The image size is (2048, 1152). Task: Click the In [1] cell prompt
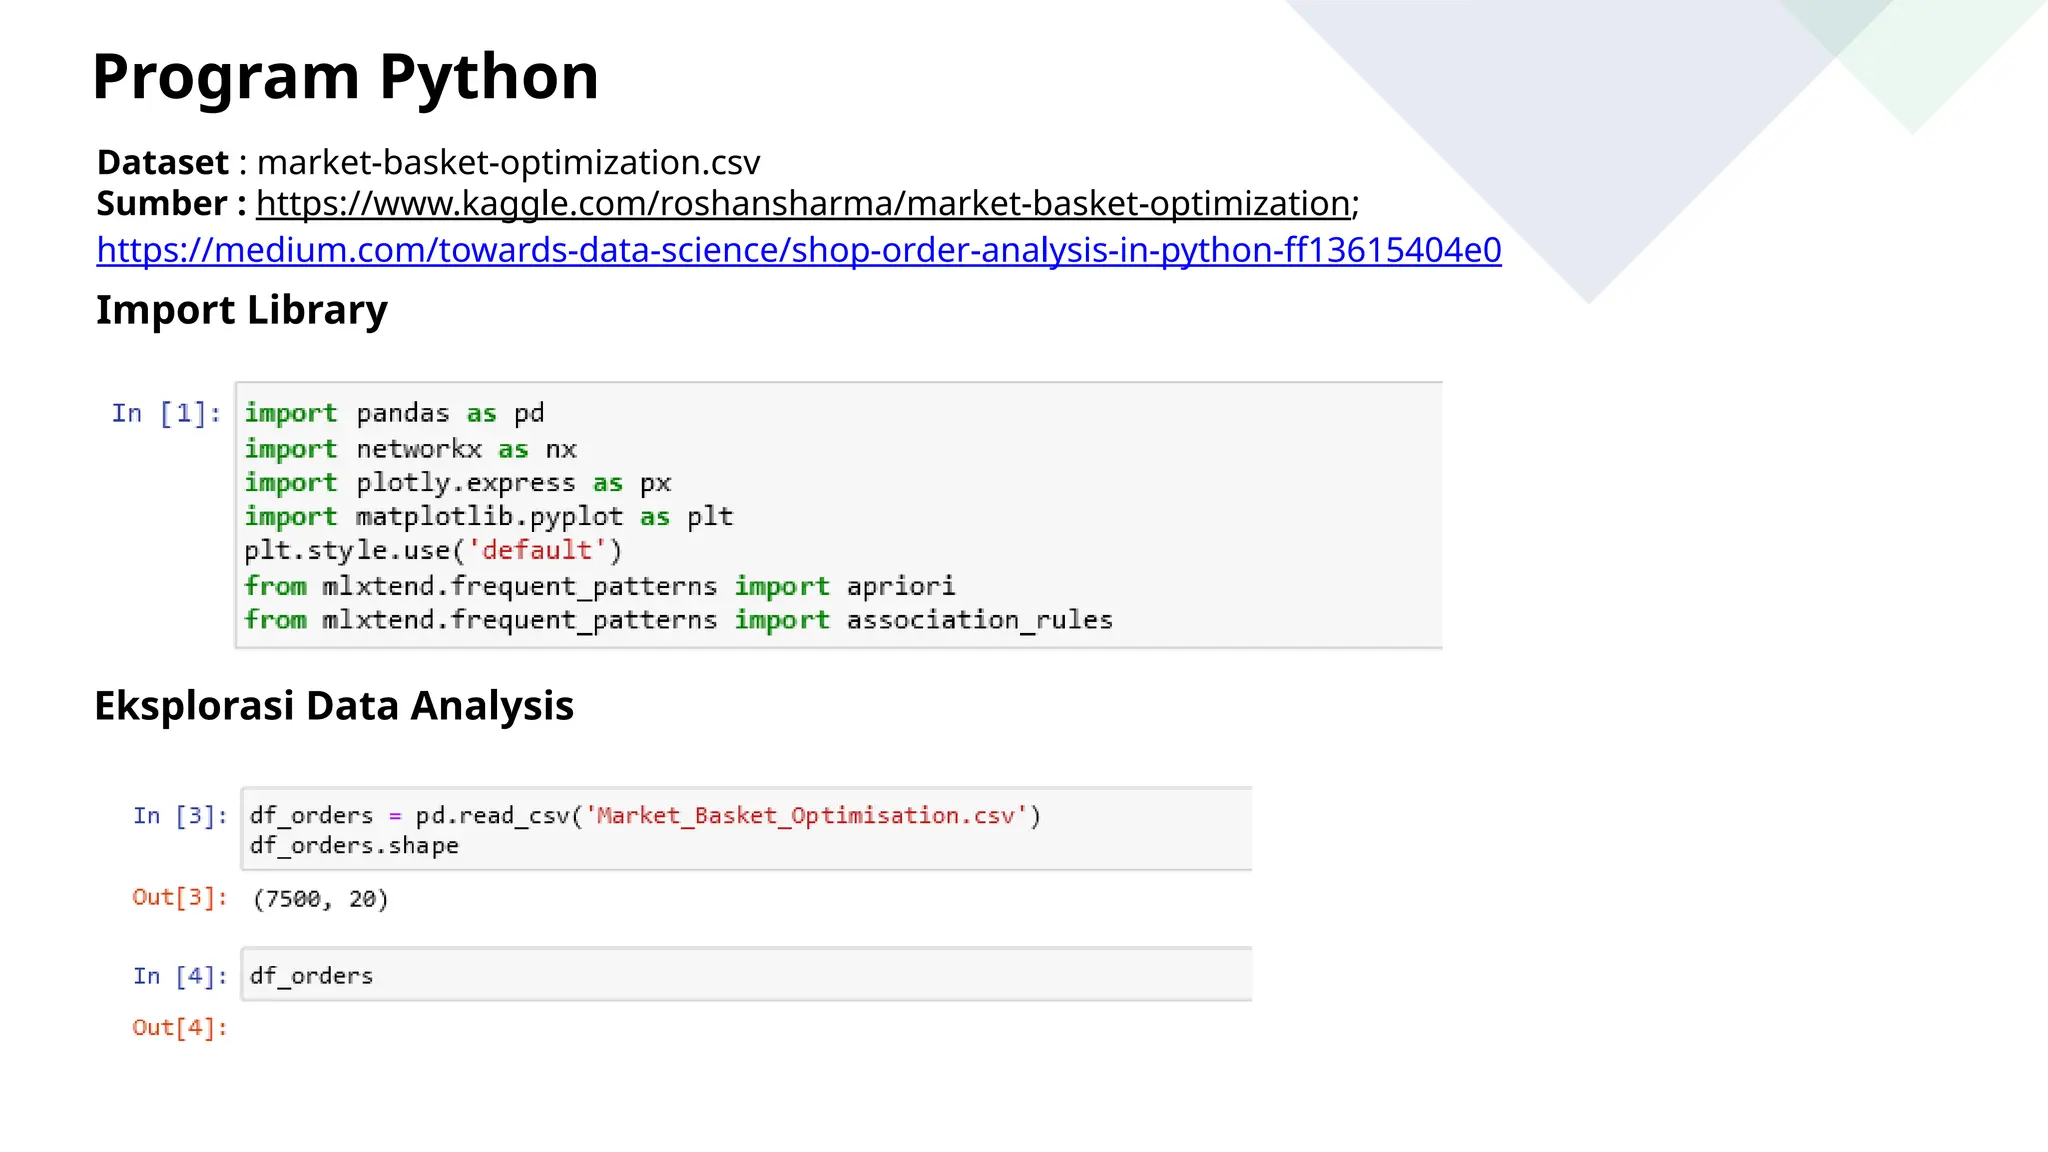tap(166, 413)
